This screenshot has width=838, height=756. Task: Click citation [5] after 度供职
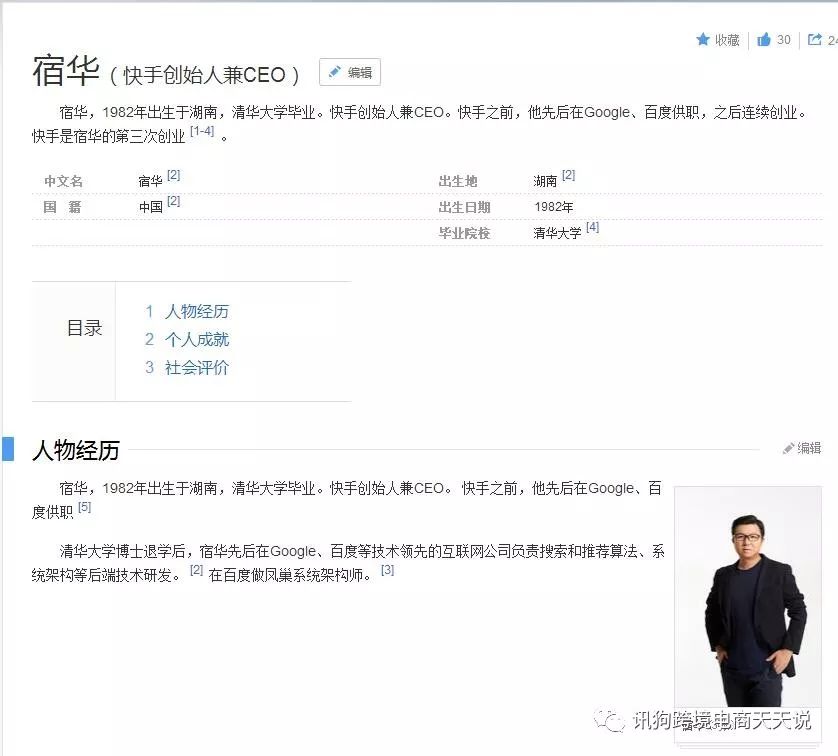point(84,507)
